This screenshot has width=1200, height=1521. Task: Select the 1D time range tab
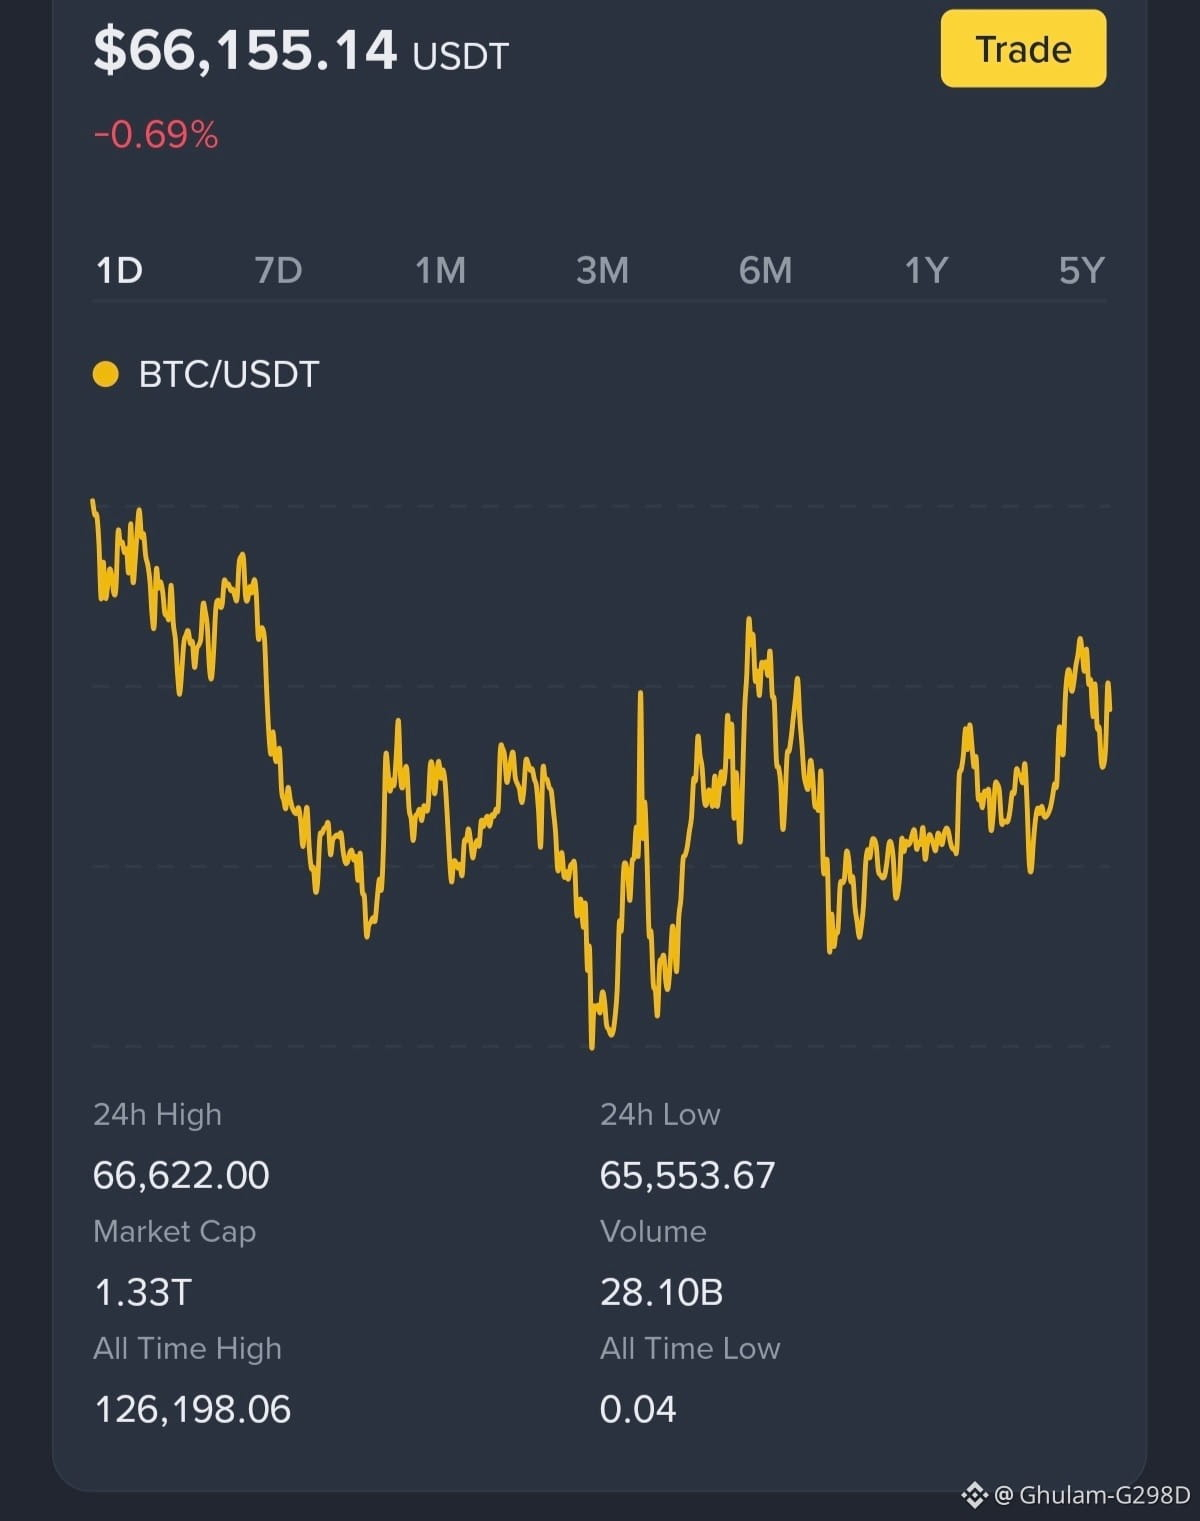click(x=119, y=270)
